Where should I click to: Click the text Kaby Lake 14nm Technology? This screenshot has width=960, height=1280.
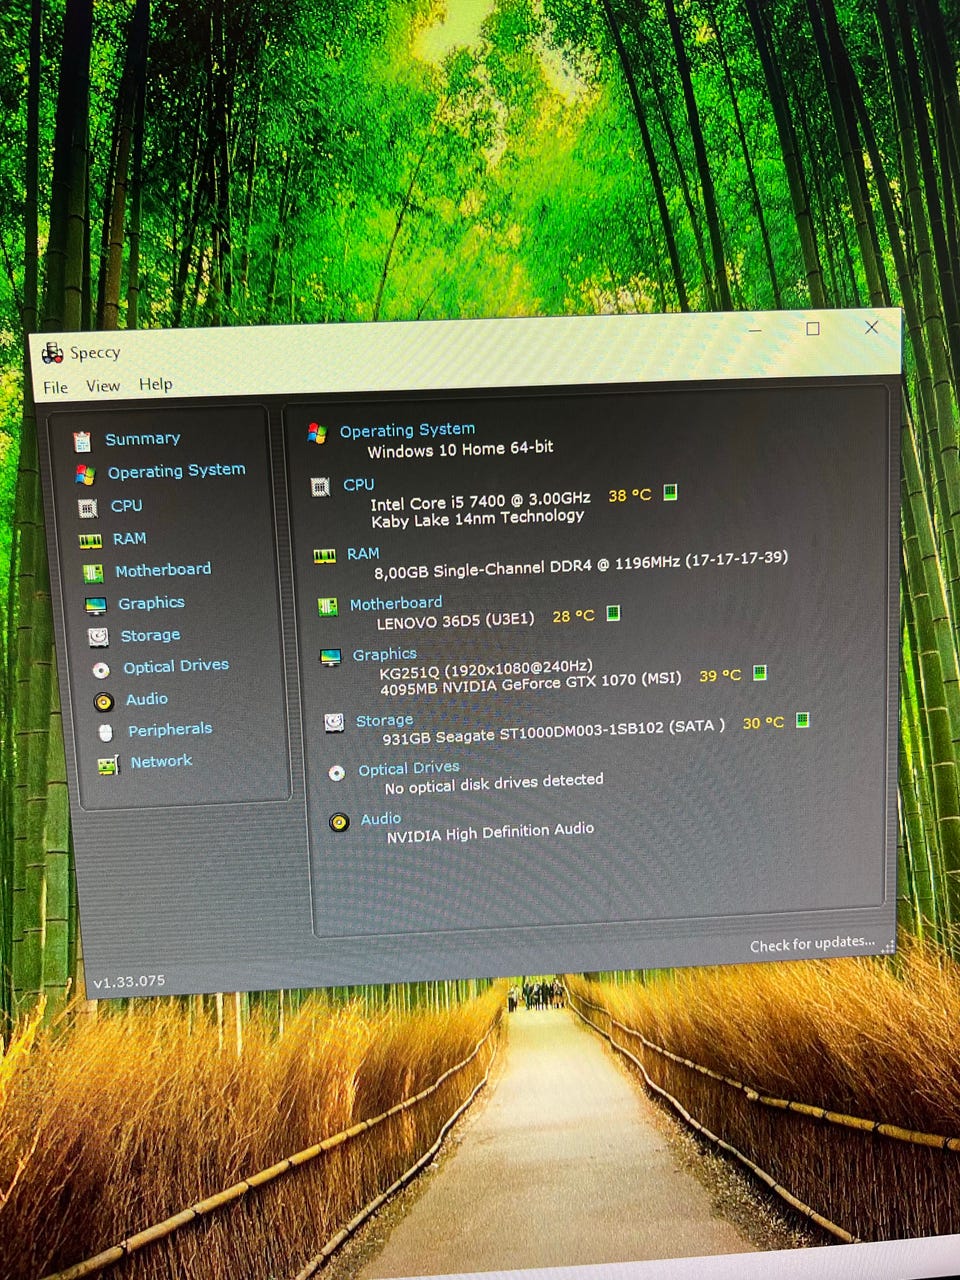click(x=477, y=519)
